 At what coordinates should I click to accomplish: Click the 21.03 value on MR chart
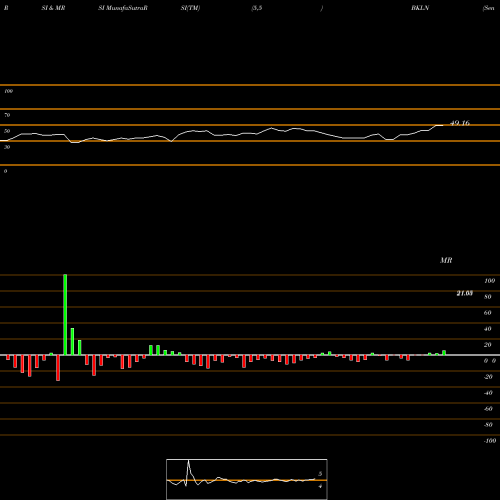pyautogui.click(x=465, y=293)
